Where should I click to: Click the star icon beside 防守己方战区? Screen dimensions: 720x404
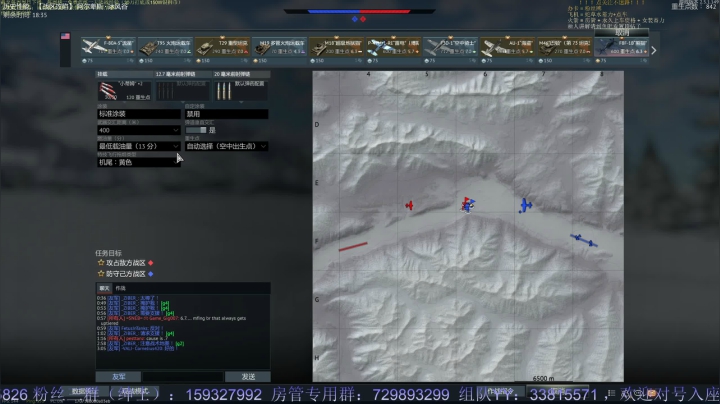coord(101,274)
